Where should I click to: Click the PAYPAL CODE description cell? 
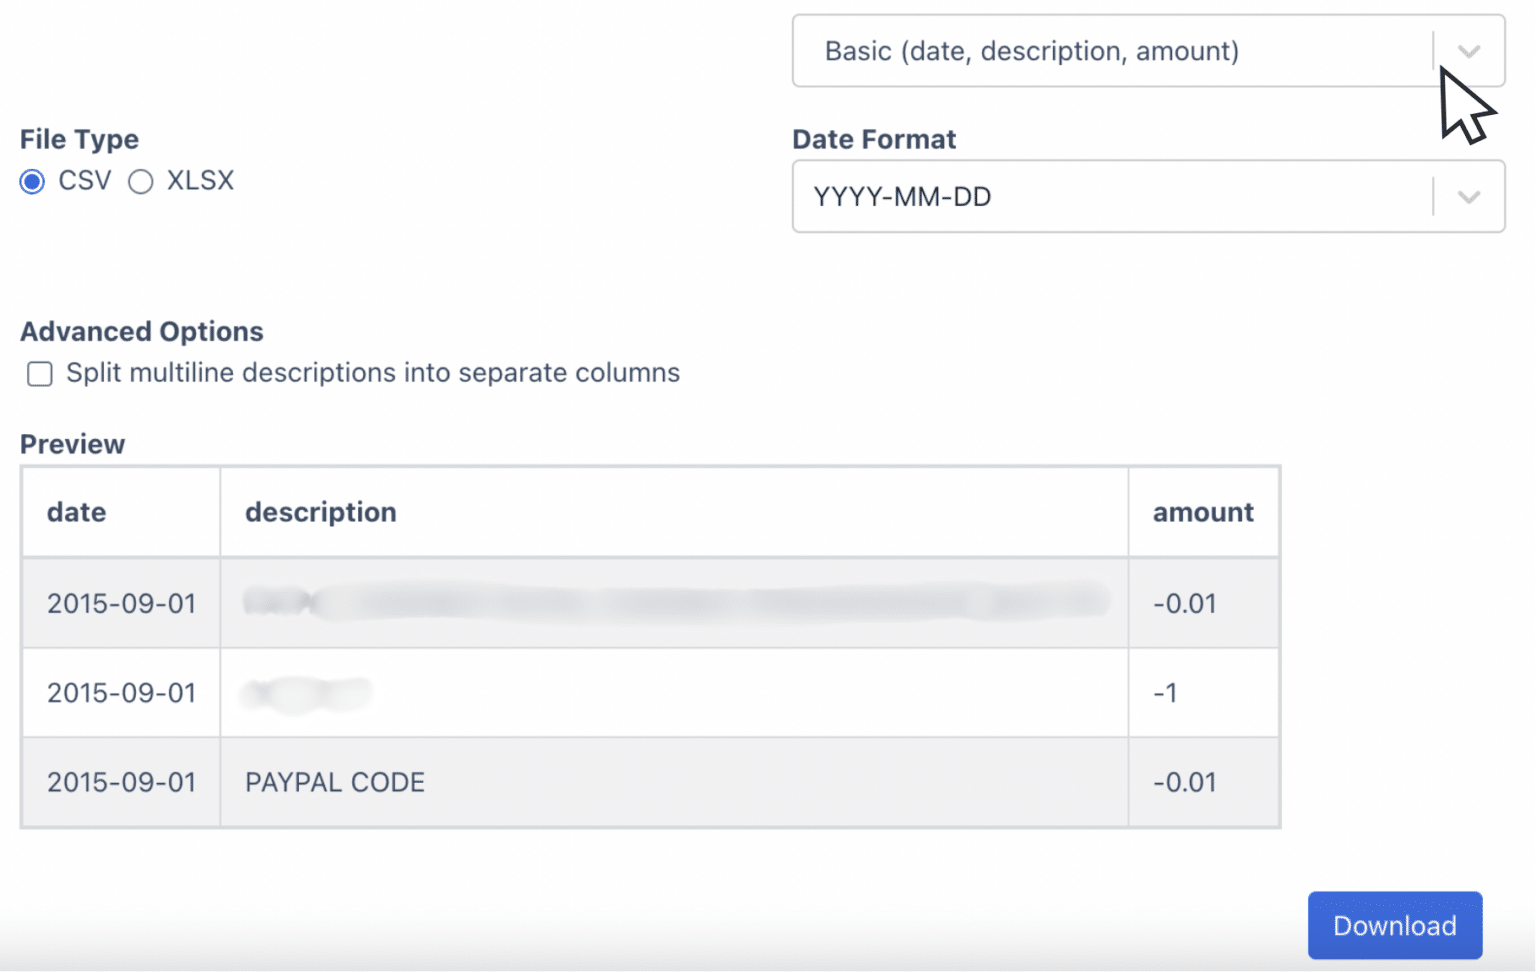(x=335, y=783)
